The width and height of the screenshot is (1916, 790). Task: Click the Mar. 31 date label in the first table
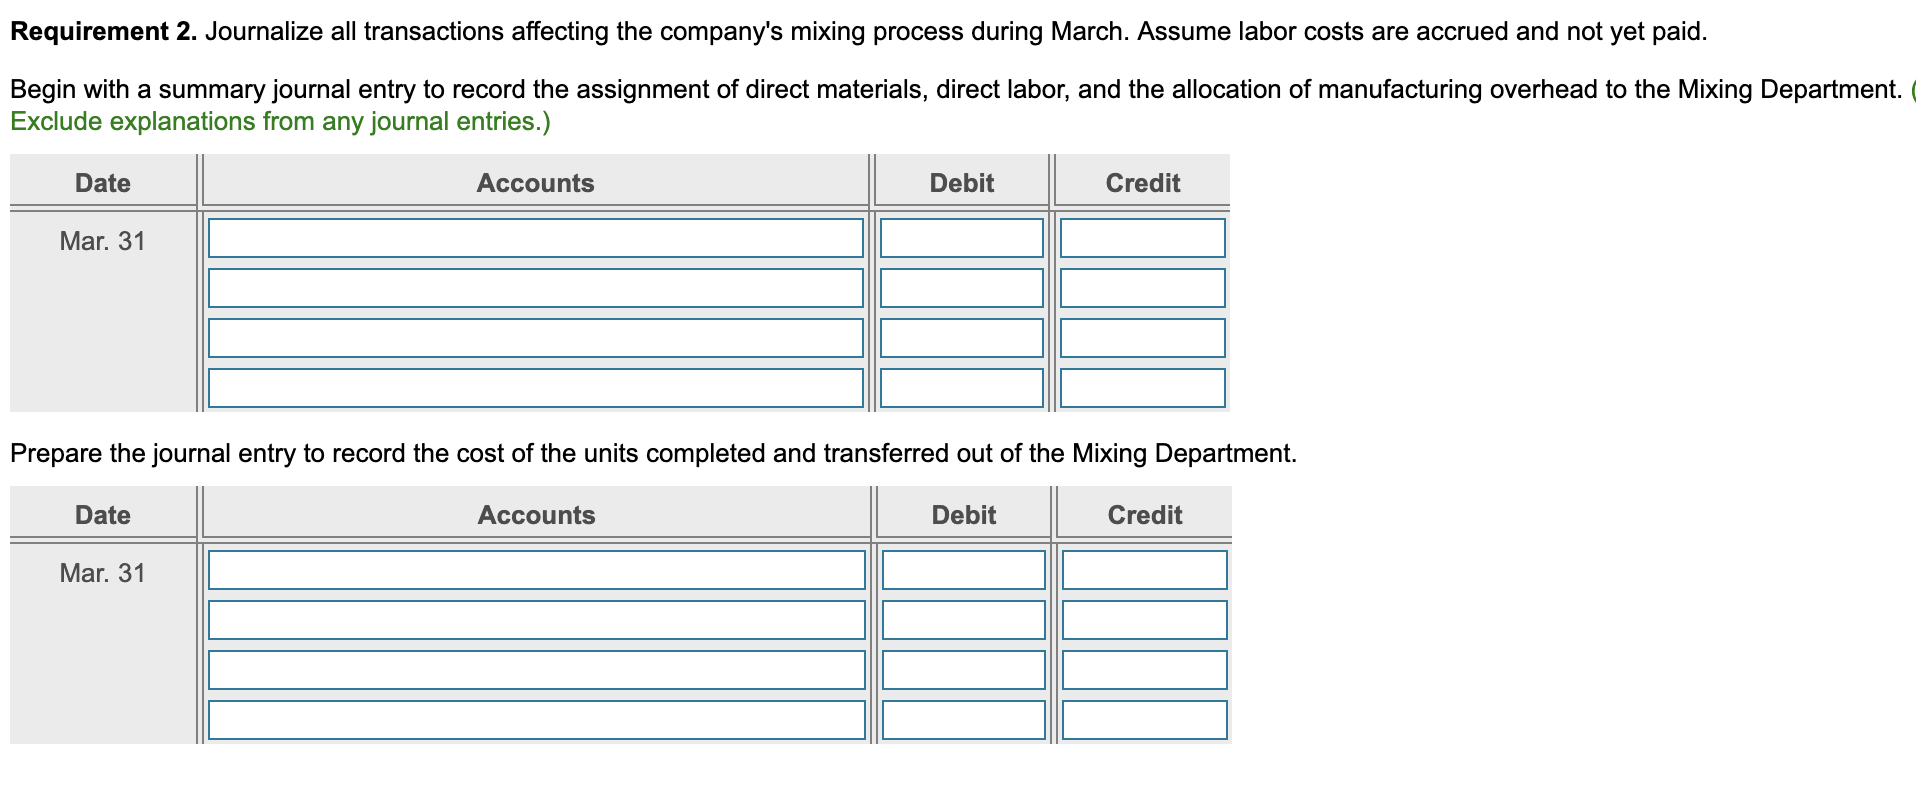tap(101, 241)
